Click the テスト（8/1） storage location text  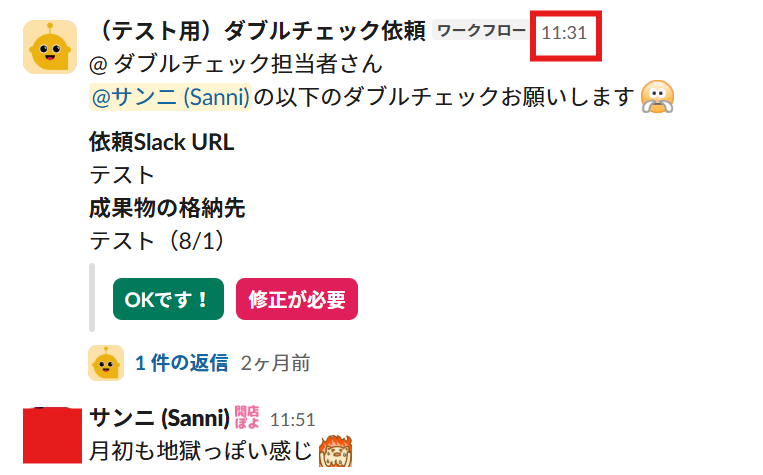pos(157,241)
